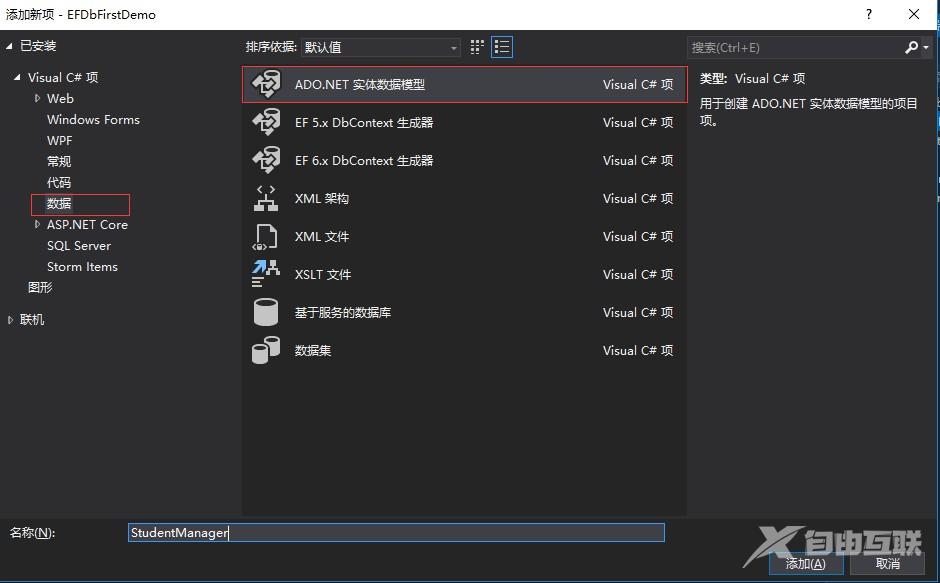
Task: Select the EF 6.x DbContext 生成器 template
Action: coord(400,160)
